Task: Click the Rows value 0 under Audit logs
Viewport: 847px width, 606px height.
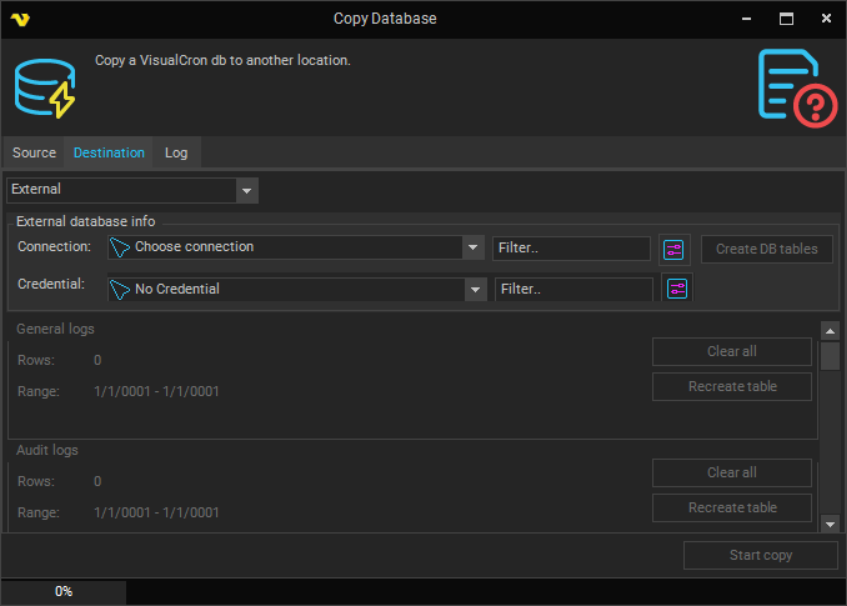Action: (97, 481)
